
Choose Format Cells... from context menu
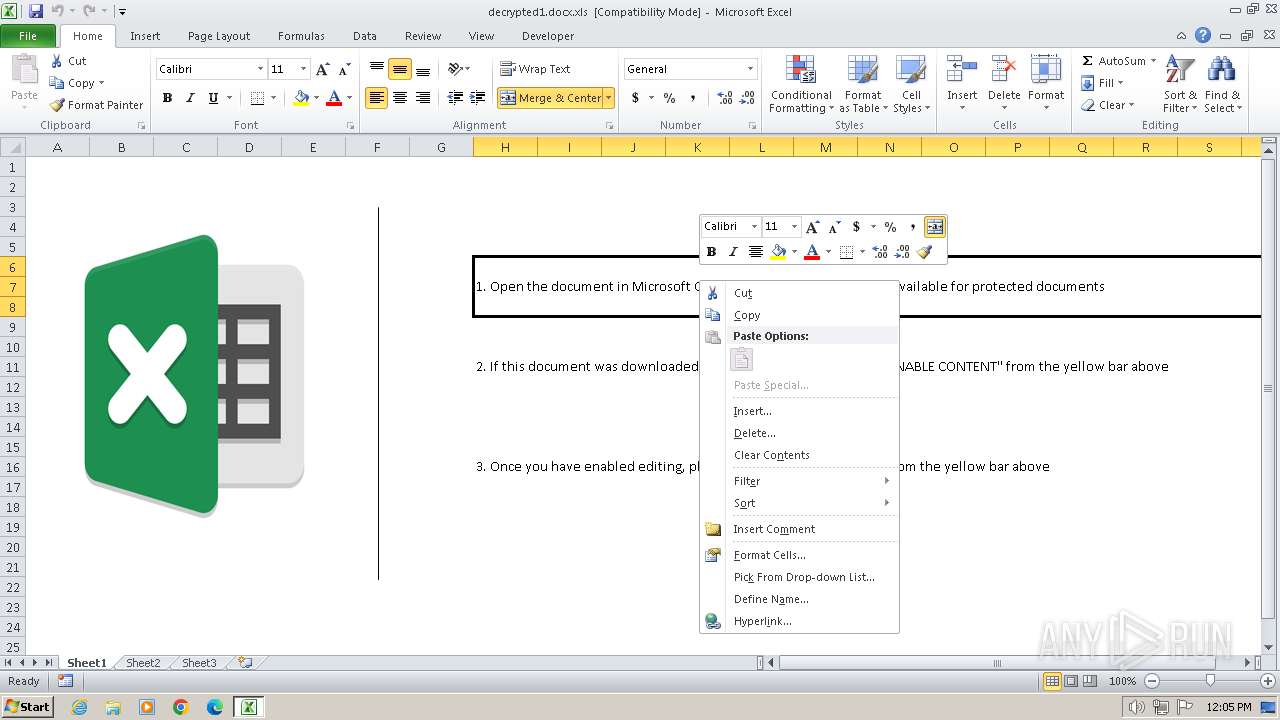(x=800, y=555)
